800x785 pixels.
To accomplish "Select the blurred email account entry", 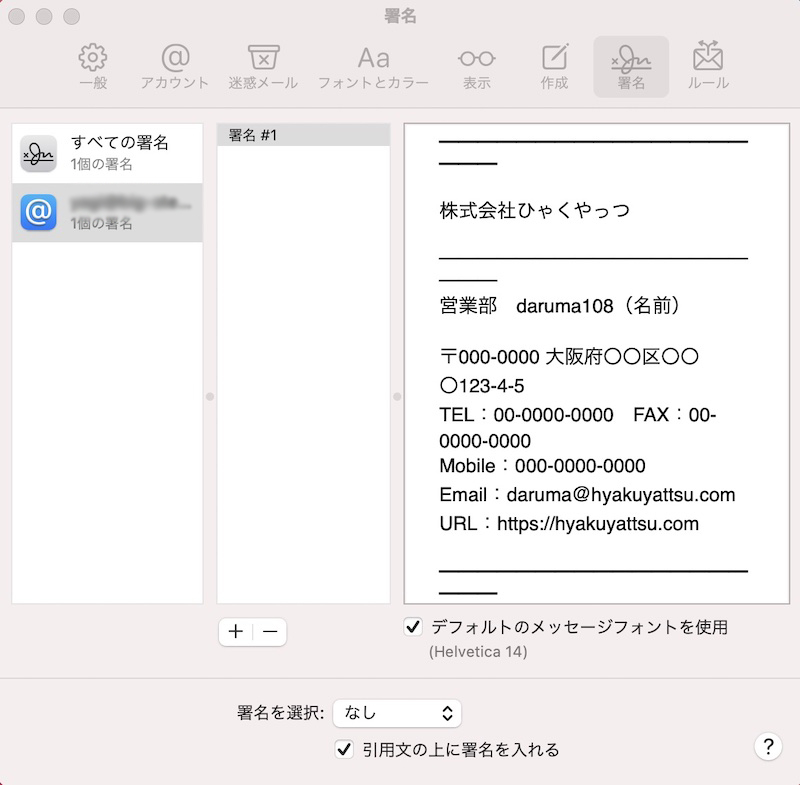I will (107, 213).
